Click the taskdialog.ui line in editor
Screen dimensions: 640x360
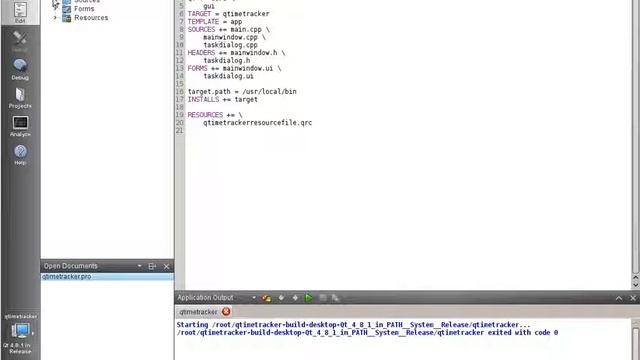(228, 76)
